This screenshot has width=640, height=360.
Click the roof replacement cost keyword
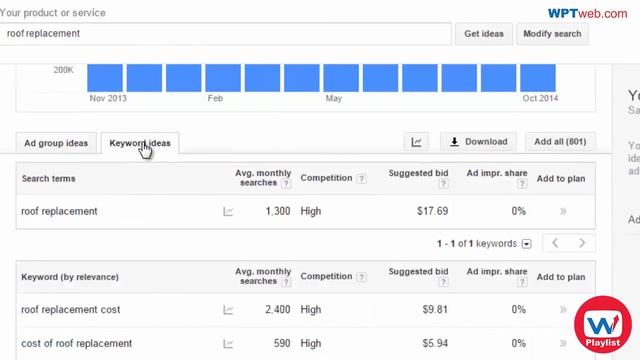pyautogui.click(x=71, y=310)
